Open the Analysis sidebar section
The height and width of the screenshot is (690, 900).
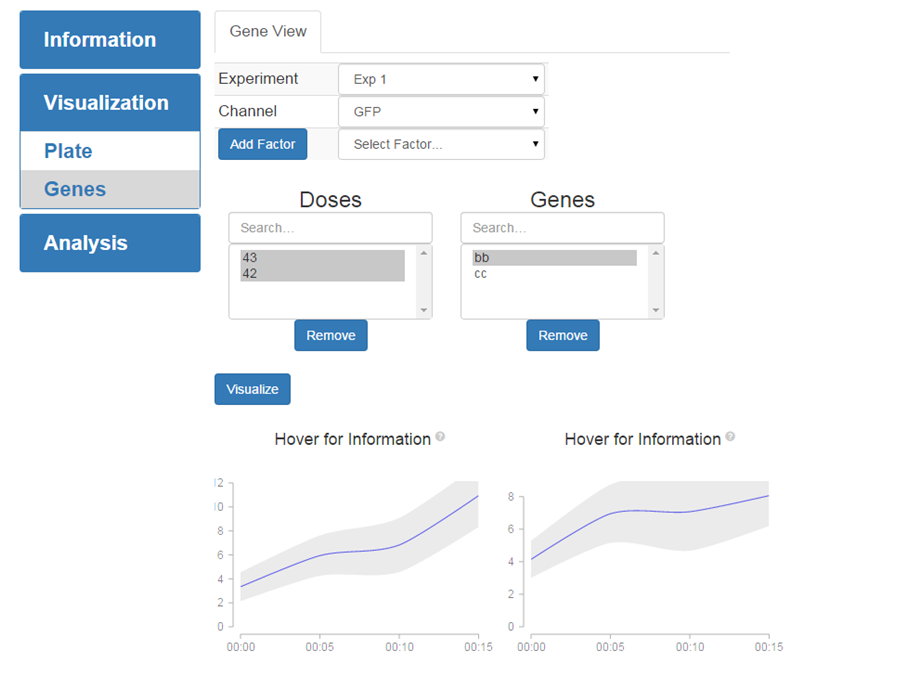(110, 243)
